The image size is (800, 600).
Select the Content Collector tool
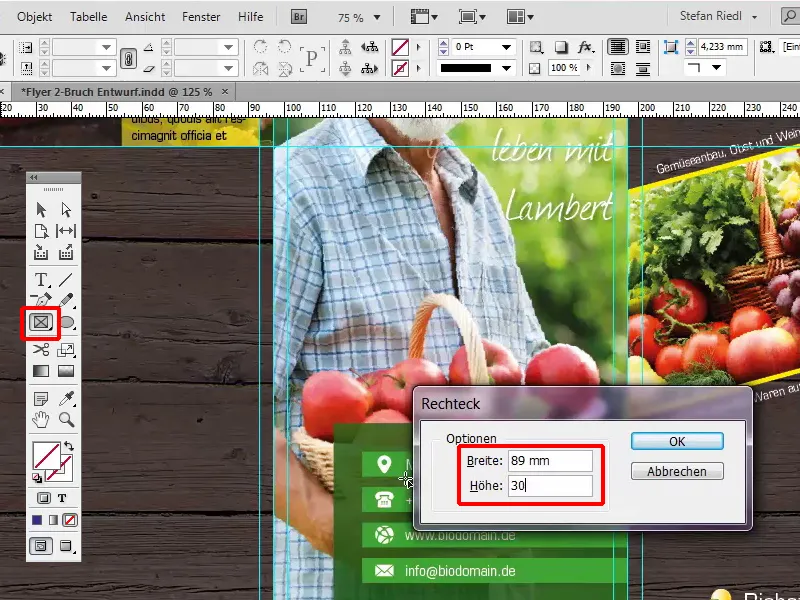[41, 252]
